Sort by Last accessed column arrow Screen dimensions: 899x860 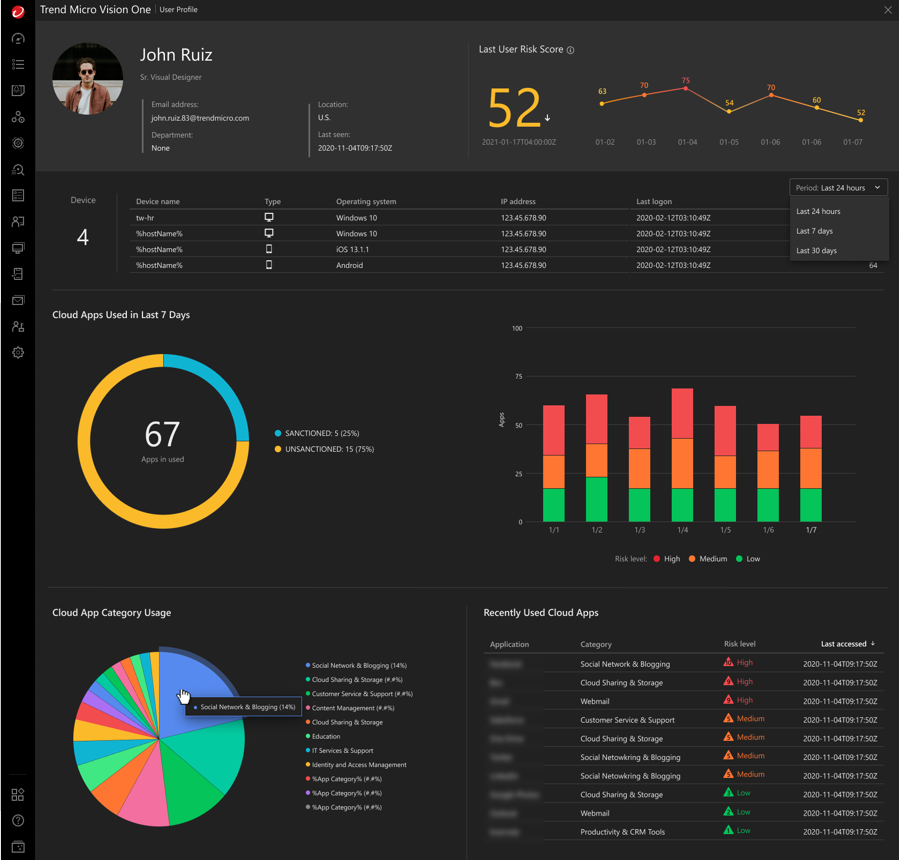click(x=873, y=643)
